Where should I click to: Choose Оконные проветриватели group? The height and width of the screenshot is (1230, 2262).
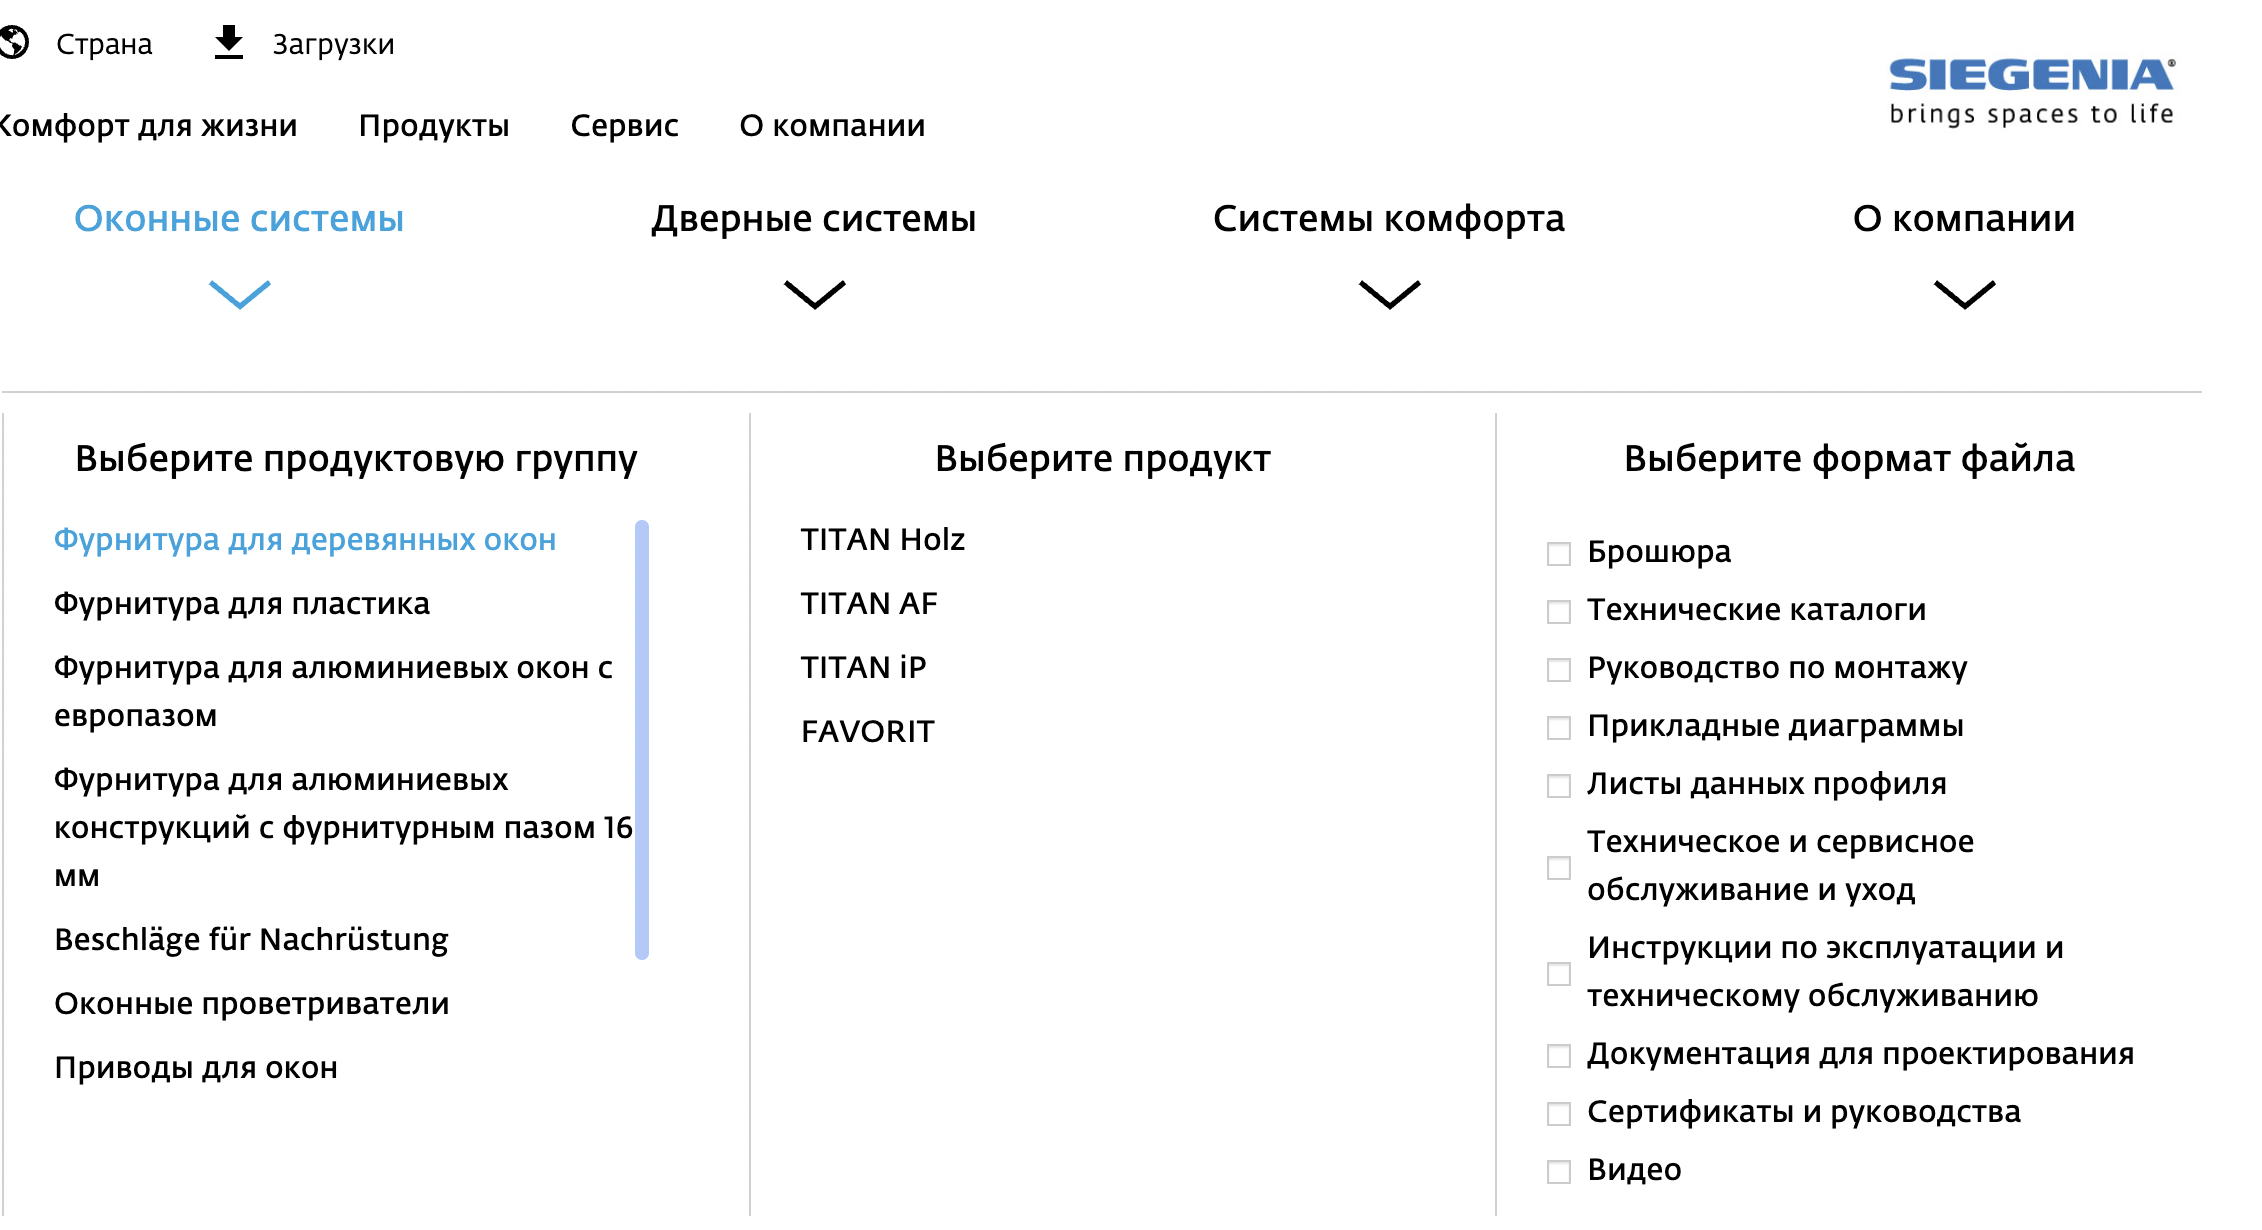[252, 1004]
